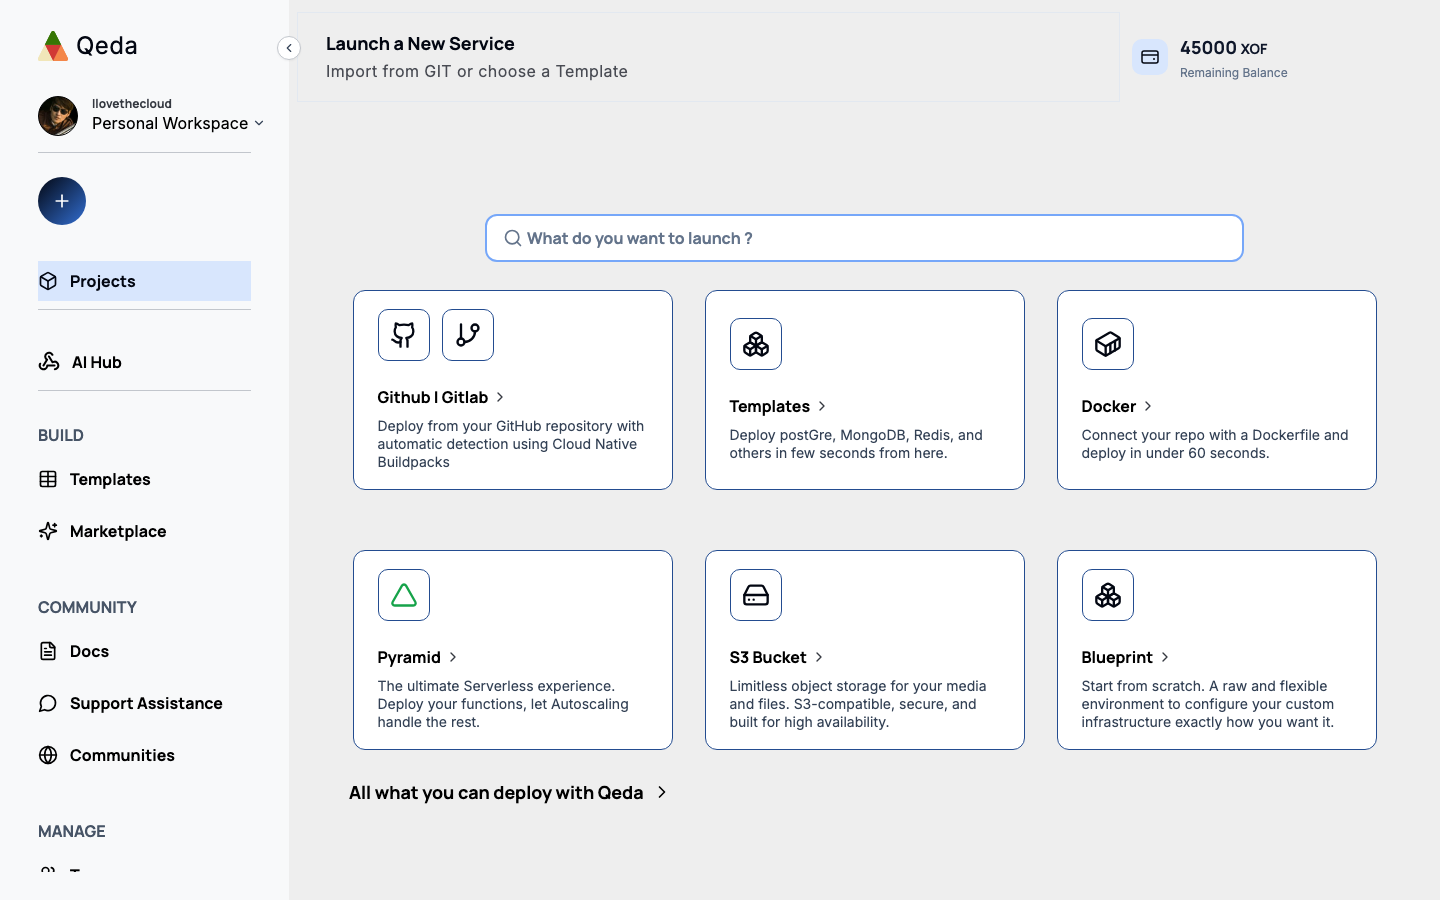This screenshot has width=1440, height=900.
Task: Click the sidebar Templates table icon
Action: pyautogui.click(x=48, y=479)
